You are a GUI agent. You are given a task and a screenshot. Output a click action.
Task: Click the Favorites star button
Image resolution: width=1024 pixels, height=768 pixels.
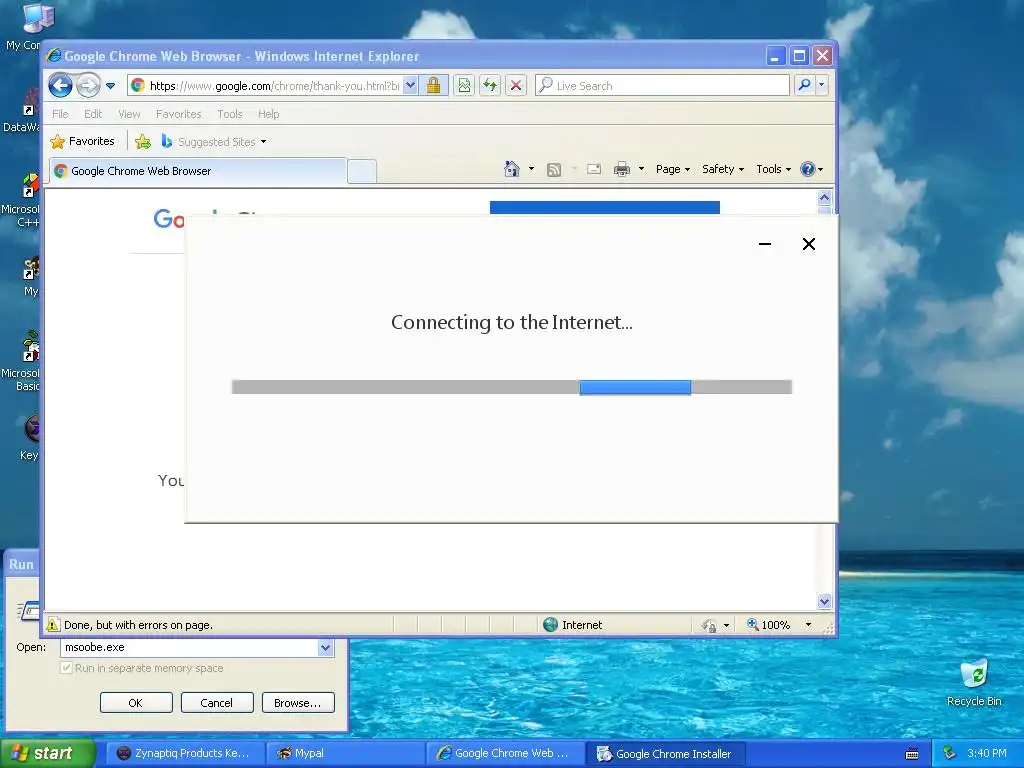pos(83,141)
